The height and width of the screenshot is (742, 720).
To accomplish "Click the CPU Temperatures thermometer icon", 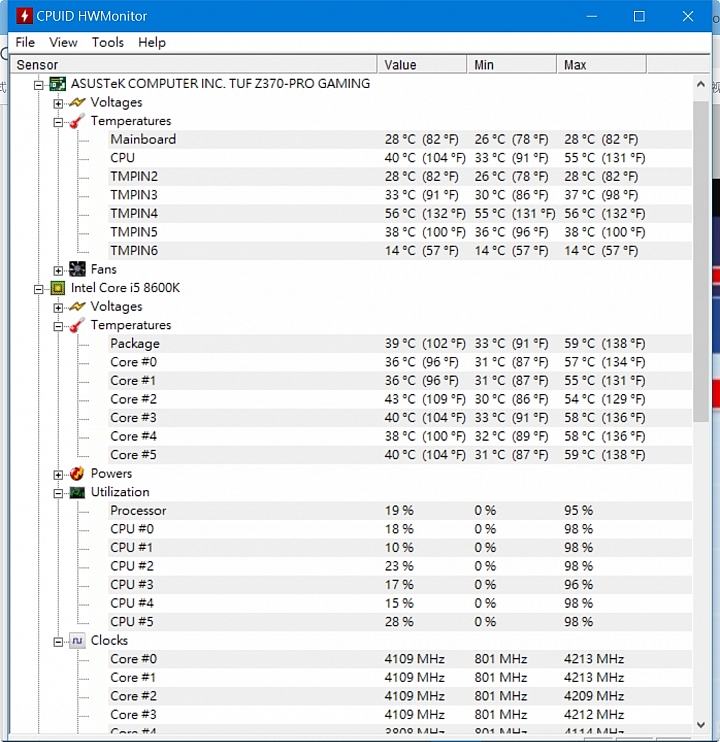I will point(77,325).
